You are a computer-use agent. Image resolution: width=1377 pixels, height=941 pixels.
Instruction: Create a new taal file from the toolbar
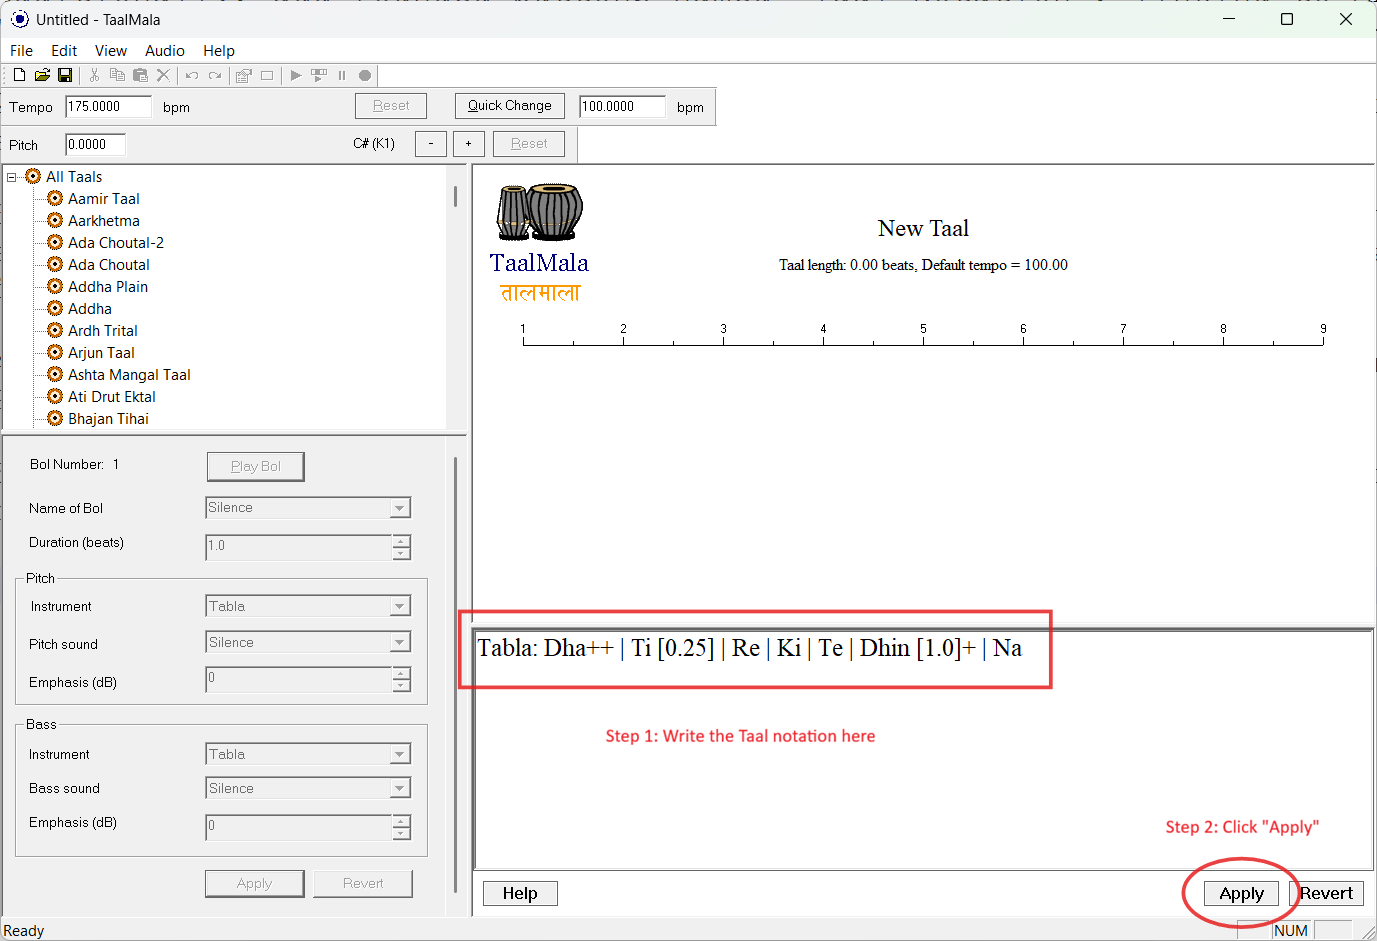click(19, 75)
